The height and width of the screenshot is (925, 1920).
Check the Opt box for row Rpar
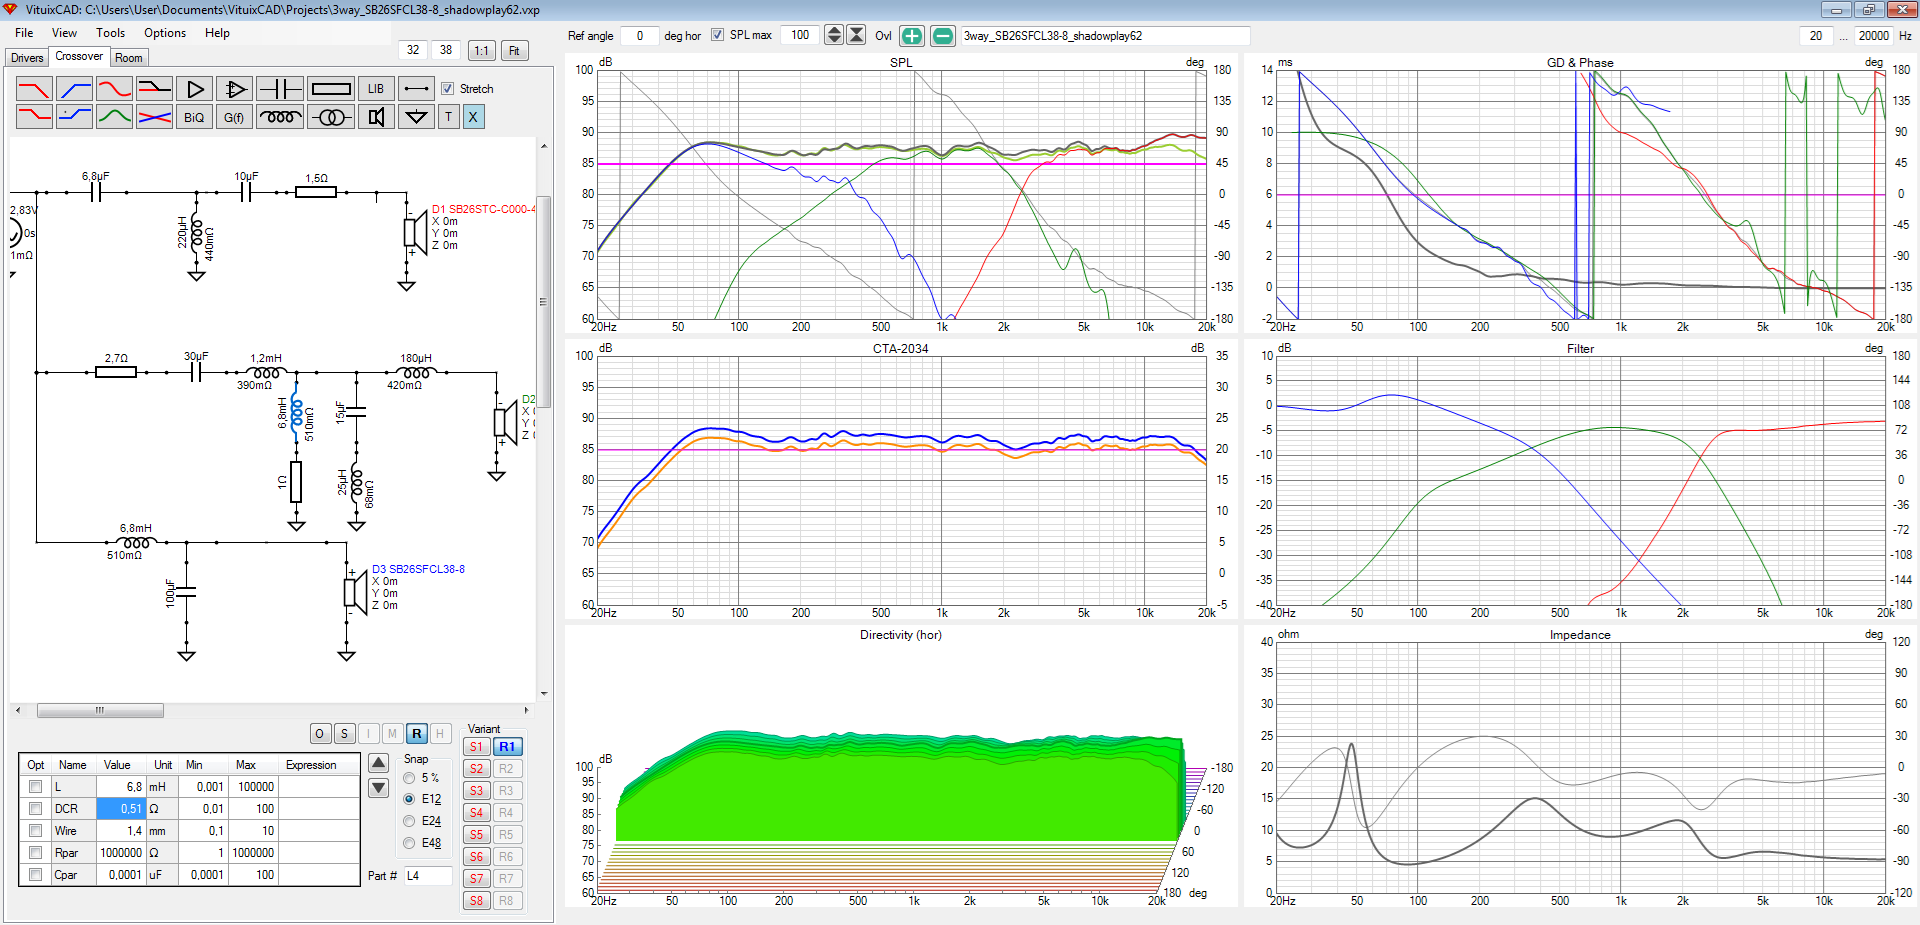tap(35, 853)
